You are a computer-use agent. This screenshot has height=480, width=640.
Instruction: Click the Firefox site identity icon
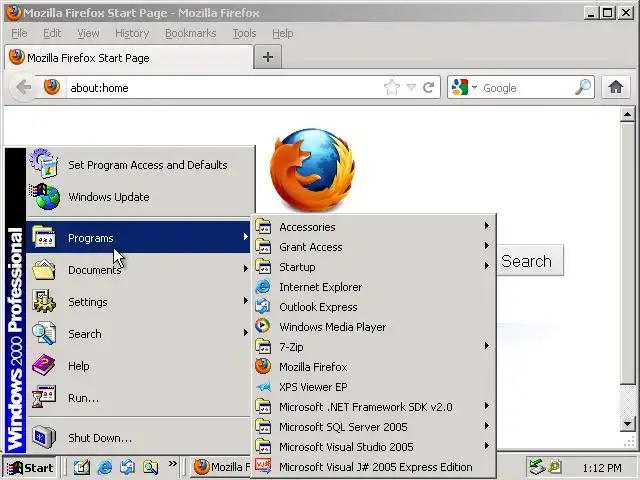coord(52,87)
